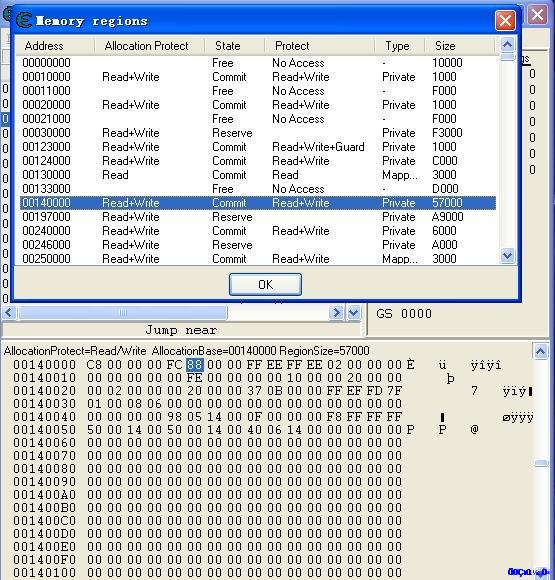Click the disassembler's horizontal scroll left arrow

pos(9,313)
